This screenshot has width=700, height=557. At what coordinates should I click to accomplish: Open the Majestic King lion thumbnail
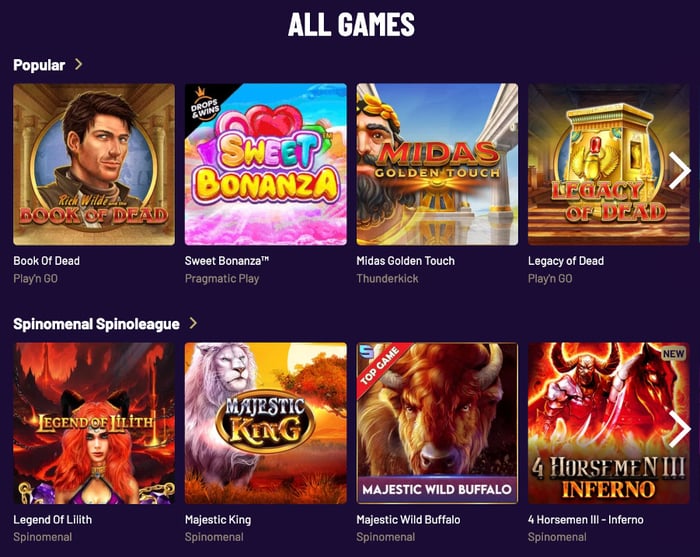pos(266,423)
